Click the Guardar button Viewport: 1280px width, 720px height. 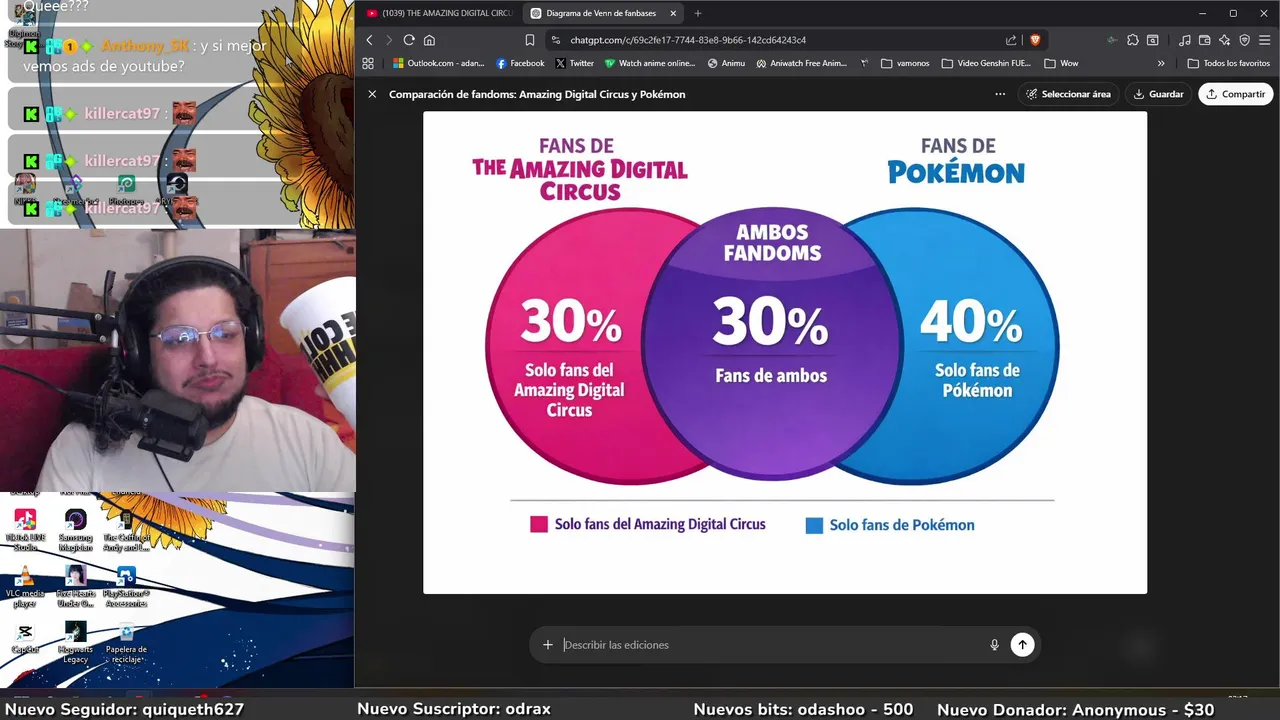click(x=1158, y=94)
